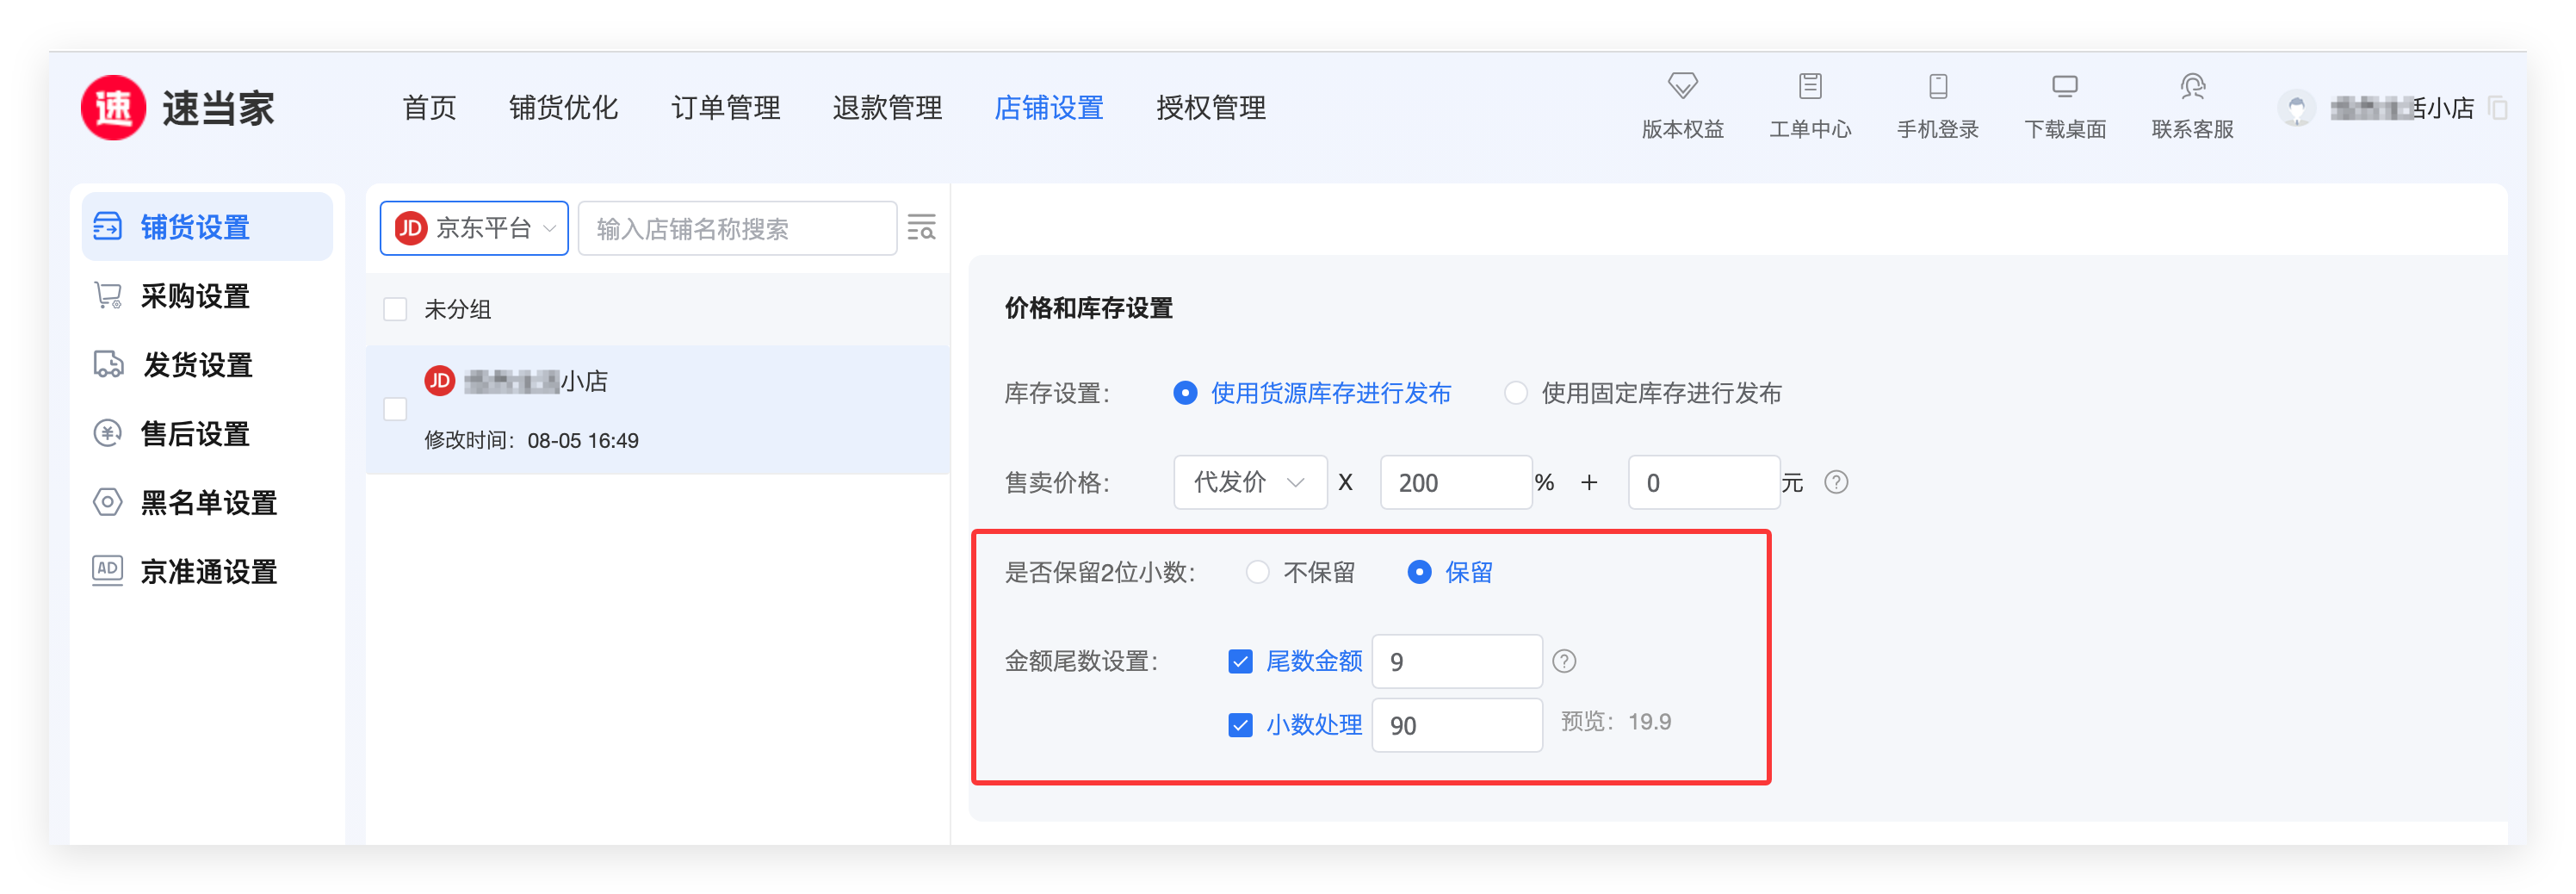Image resolution: width=2576 pixels, height=894 pixels.
Task: Click help icon next to 尾数金额 field
Action: click(x=1564, y=662)
